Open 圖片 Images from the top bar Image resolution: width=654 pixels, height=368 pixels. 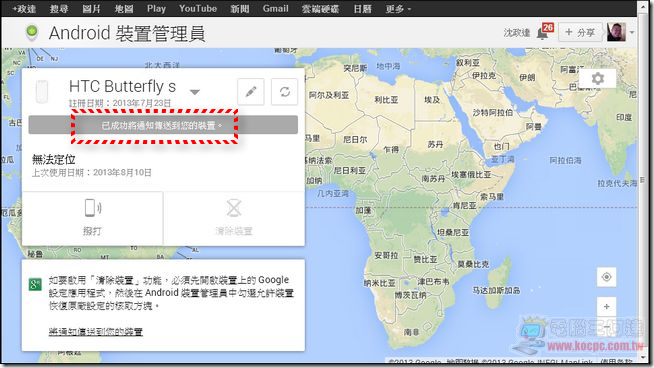coord(91,9)
